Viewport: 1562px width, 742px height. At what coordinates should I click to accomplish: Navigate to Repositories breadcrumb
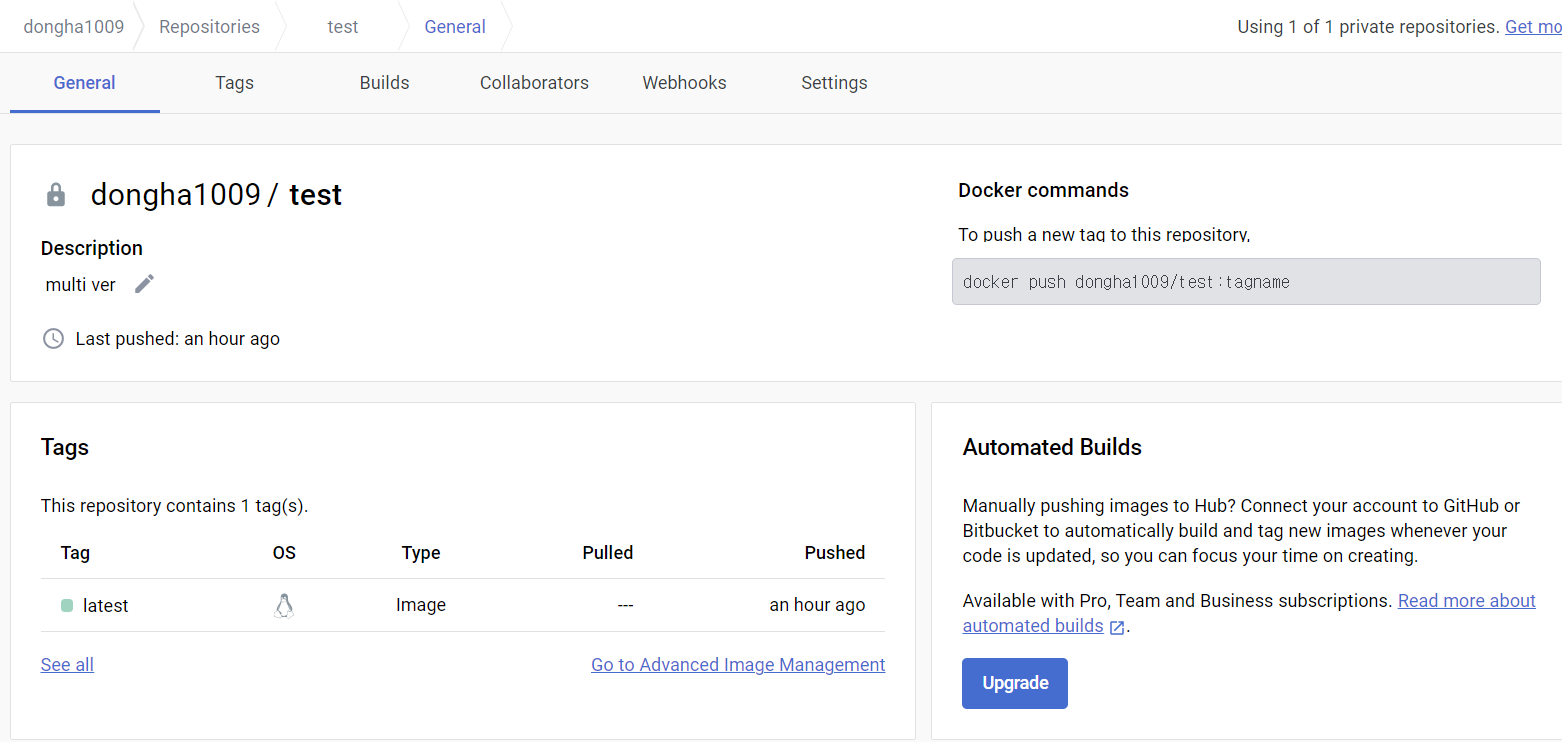209,27
